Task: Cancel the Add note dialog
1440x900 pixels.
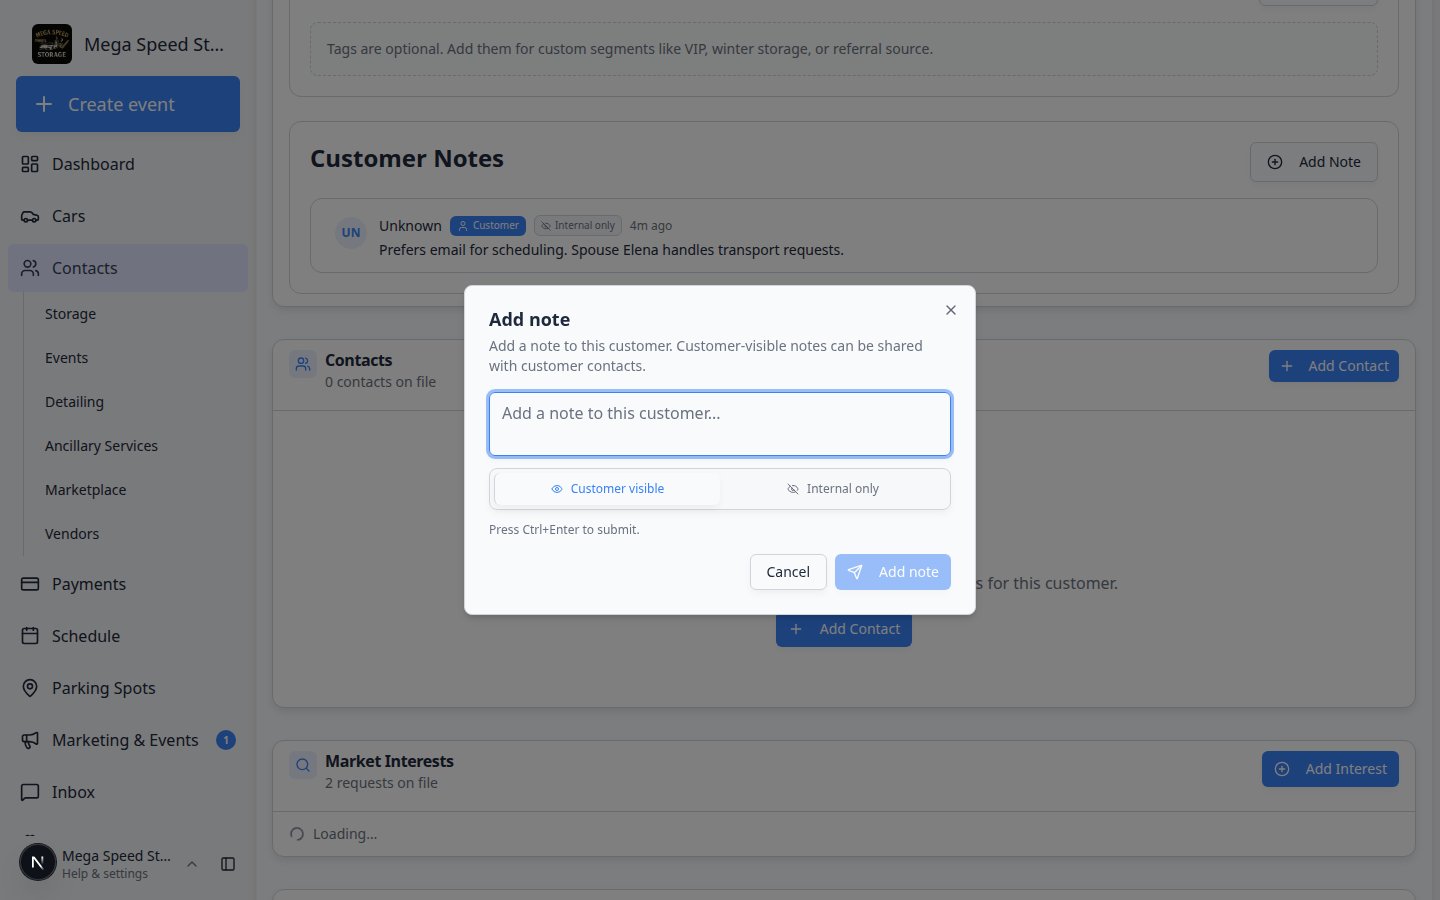Action: [788, 572]
